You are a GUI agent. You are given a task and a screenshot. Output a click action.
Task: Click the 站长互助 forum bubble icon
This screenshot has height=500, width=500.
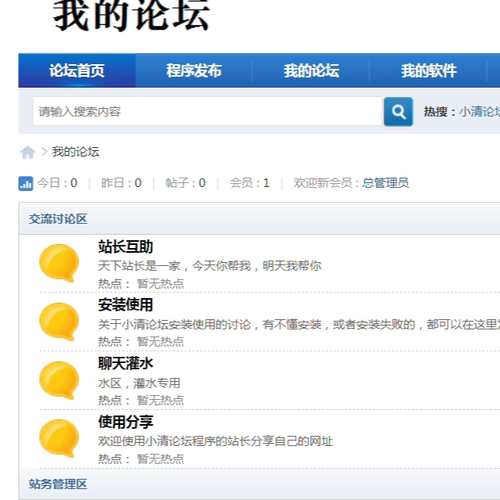point(59,263)
